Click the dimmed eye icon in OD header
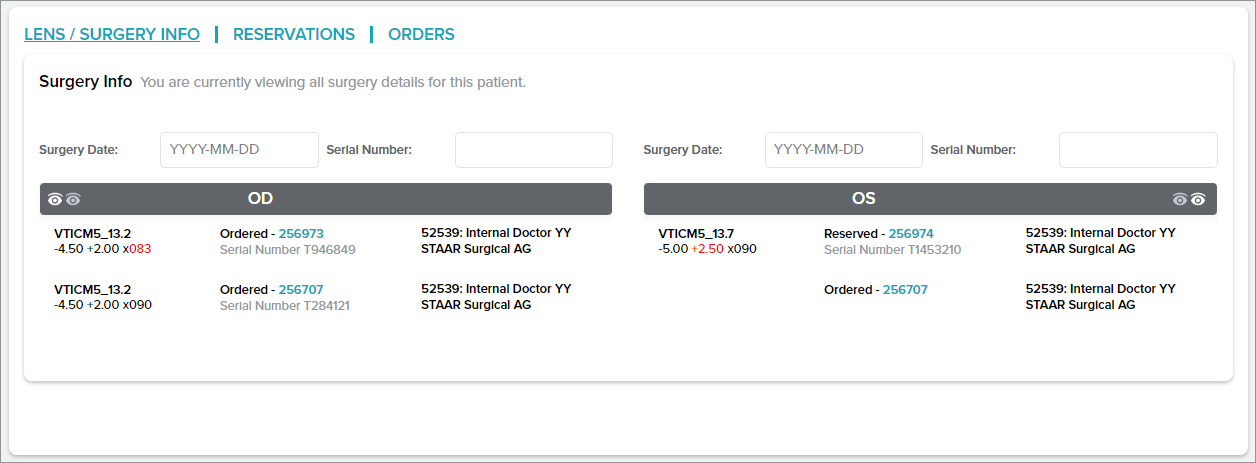Image resolution: width=1256 pixels, height=463 pixels. click(x=73, y=199)
